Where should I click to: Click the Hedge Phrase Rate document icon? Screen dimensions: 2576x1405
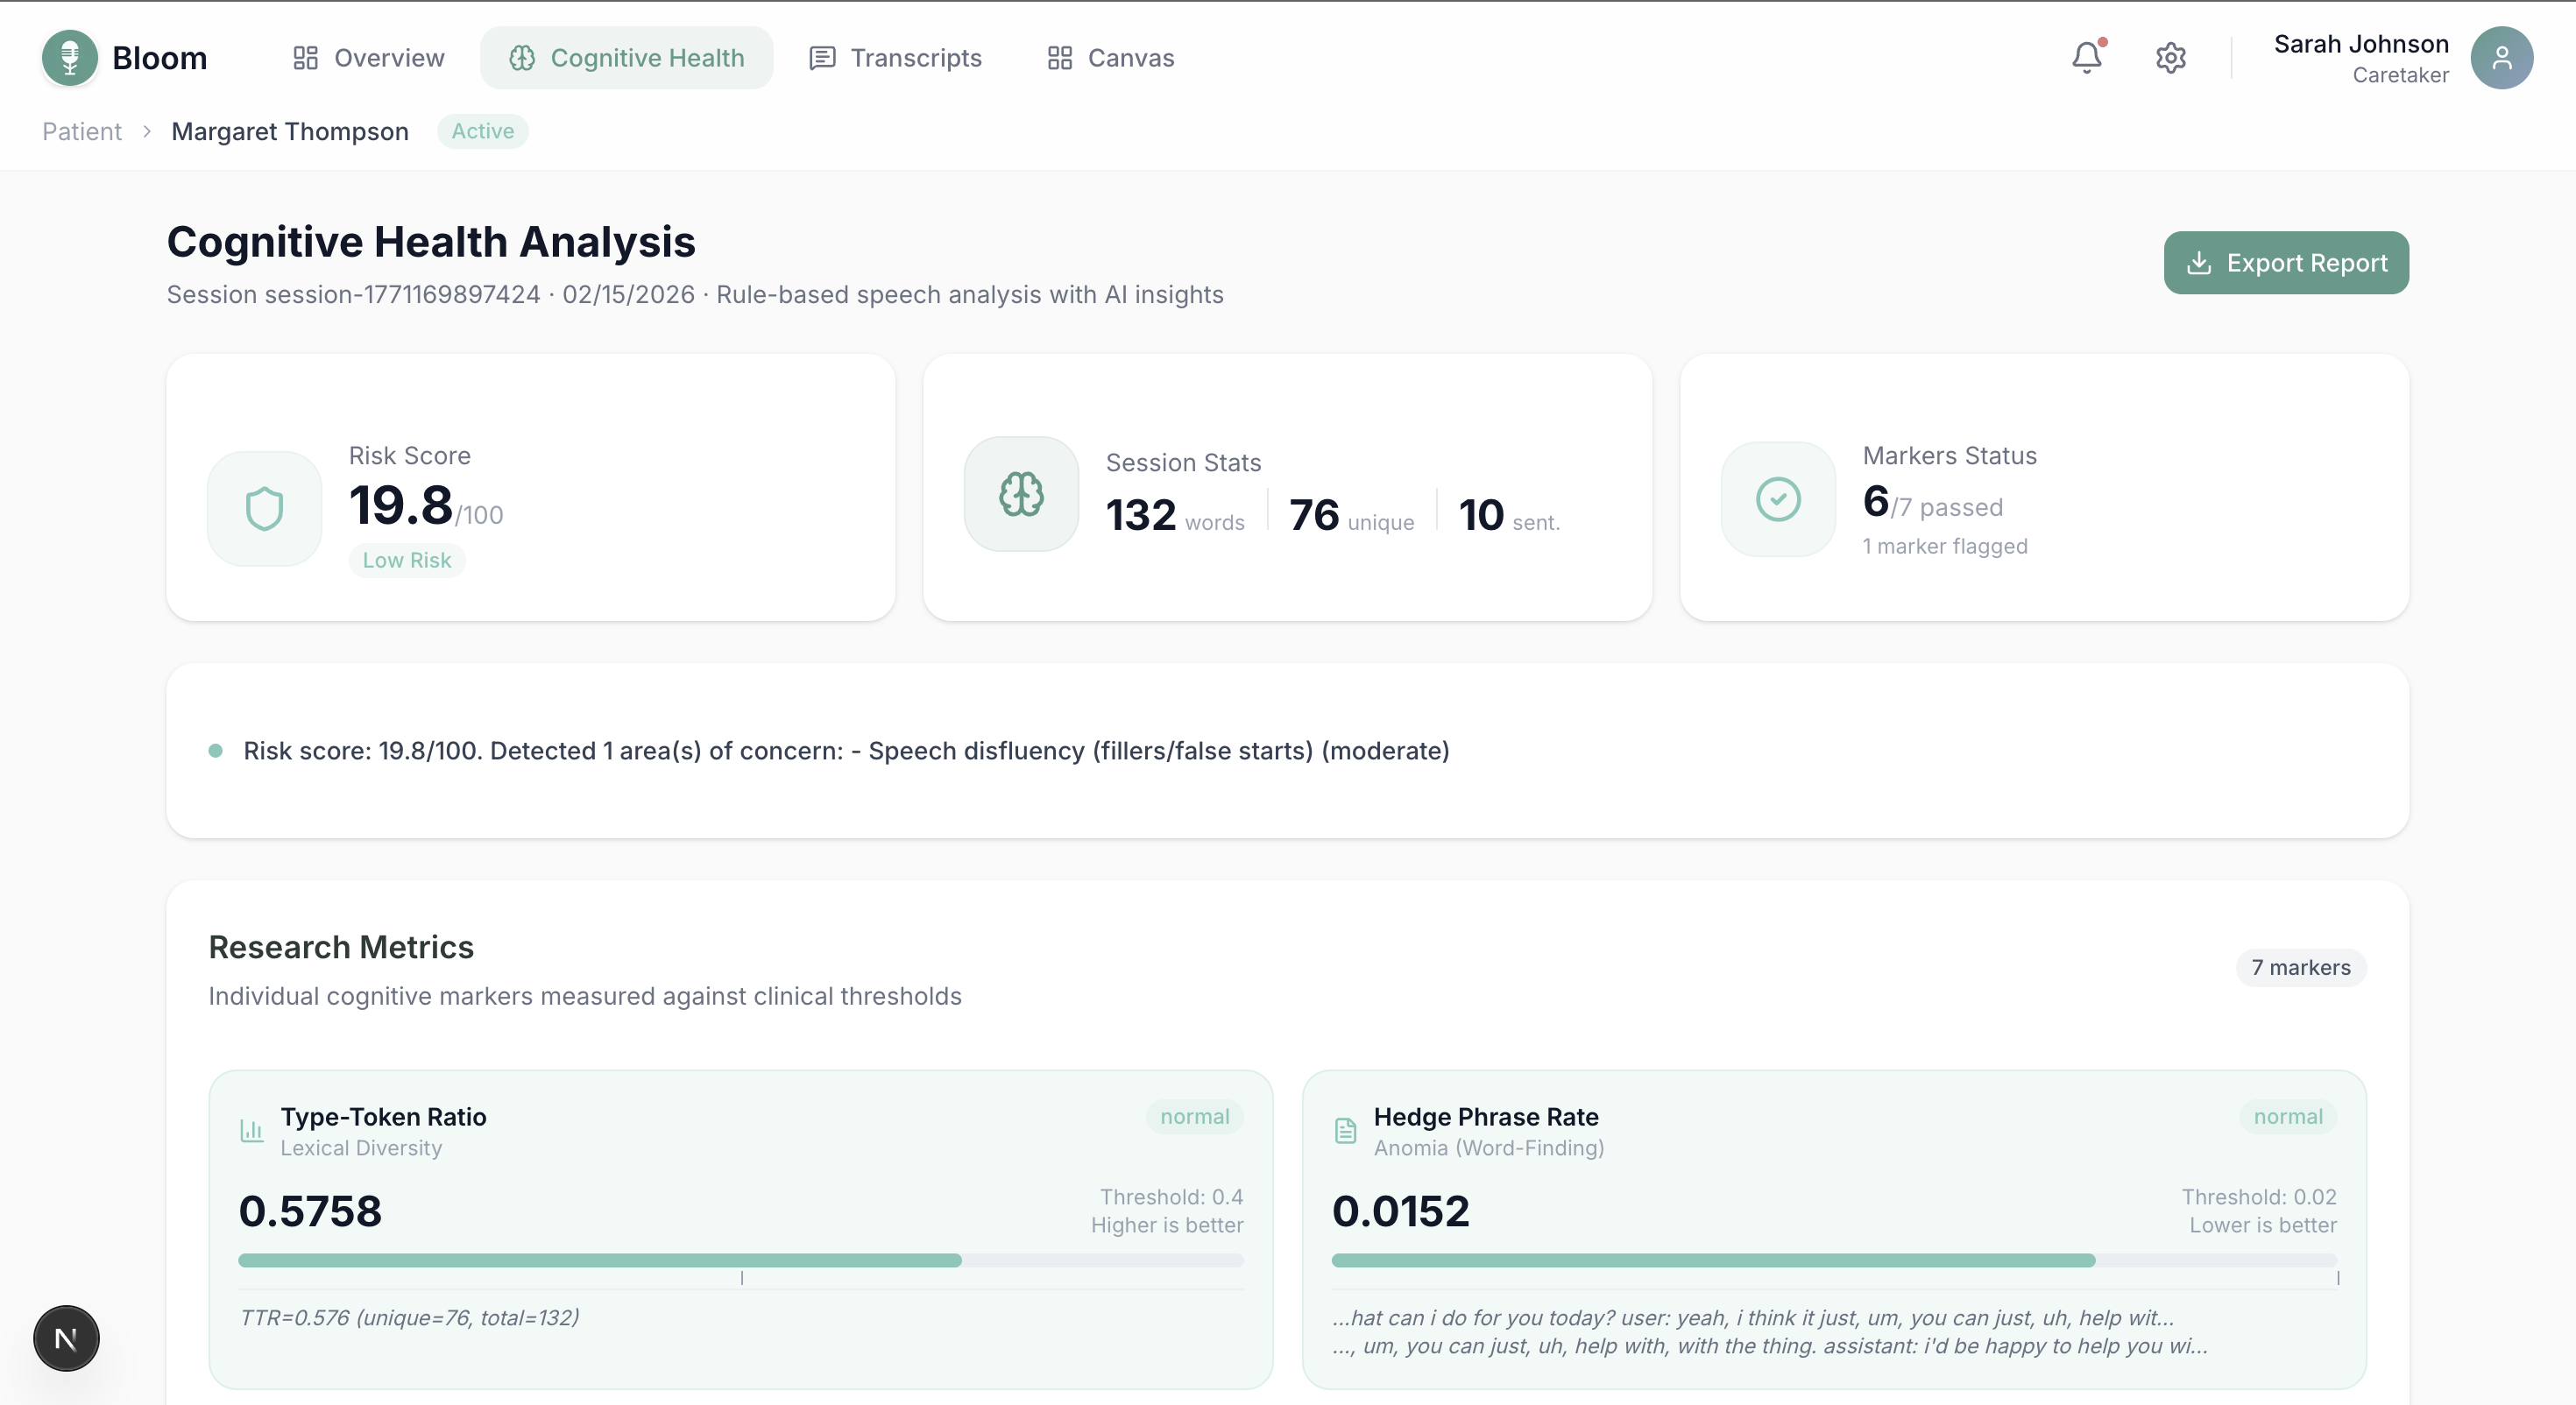point(1345,1131)
